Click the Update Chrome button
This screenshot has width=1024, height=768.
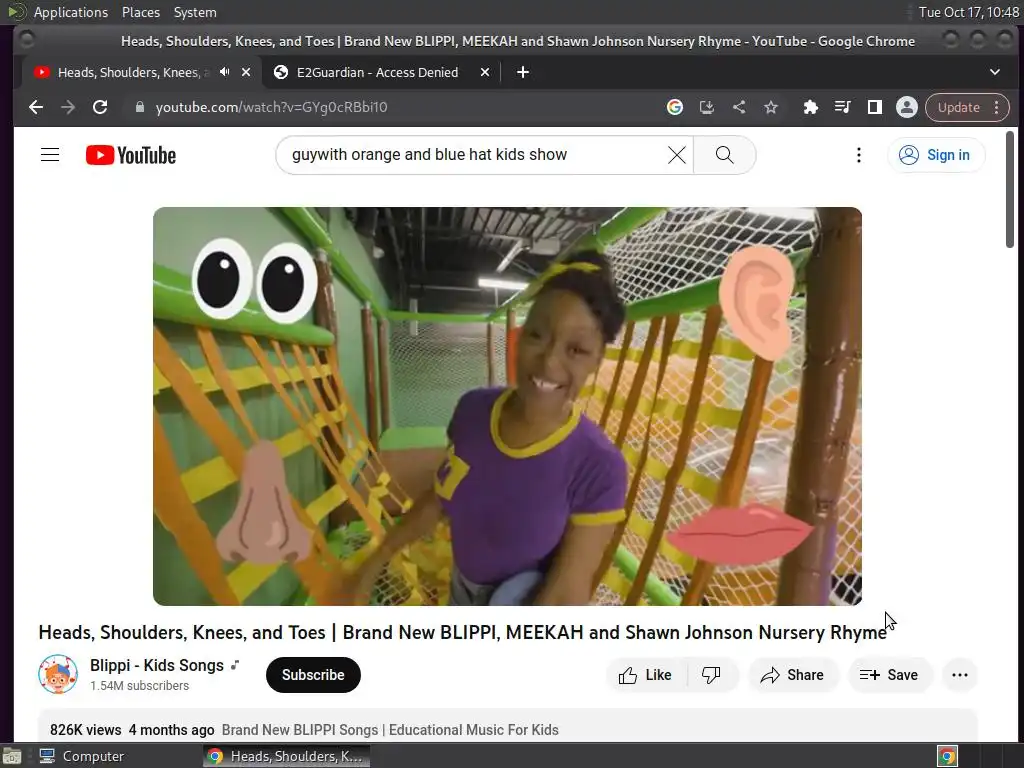point(959,107)
